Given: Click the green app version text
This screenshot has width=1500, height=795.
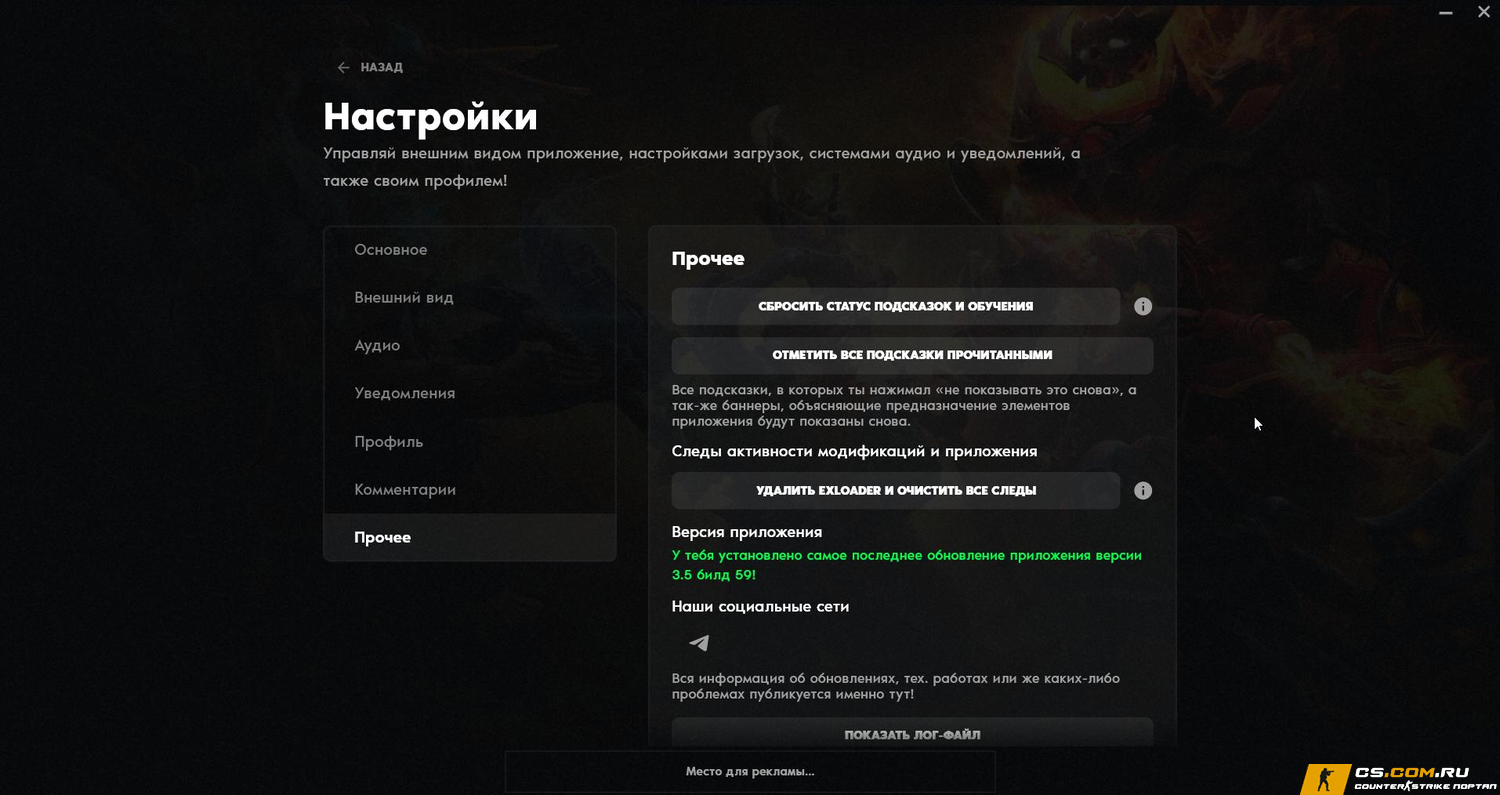Looking at the screenshot, I should pos(907,565).
